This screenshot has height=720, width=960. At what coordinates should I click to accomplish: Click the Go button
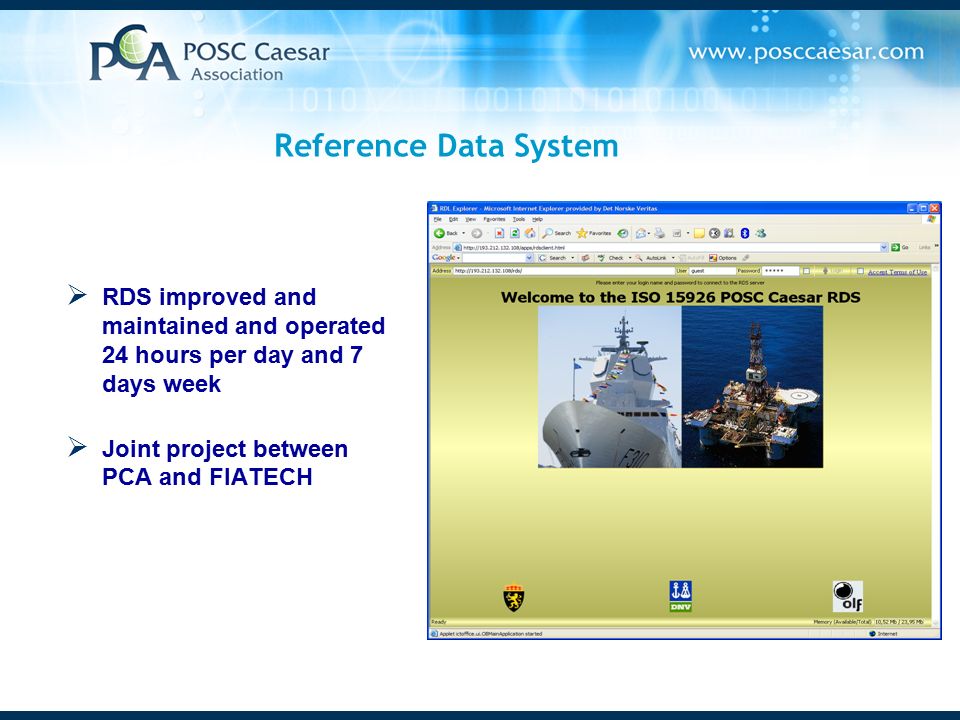[899, 247]
